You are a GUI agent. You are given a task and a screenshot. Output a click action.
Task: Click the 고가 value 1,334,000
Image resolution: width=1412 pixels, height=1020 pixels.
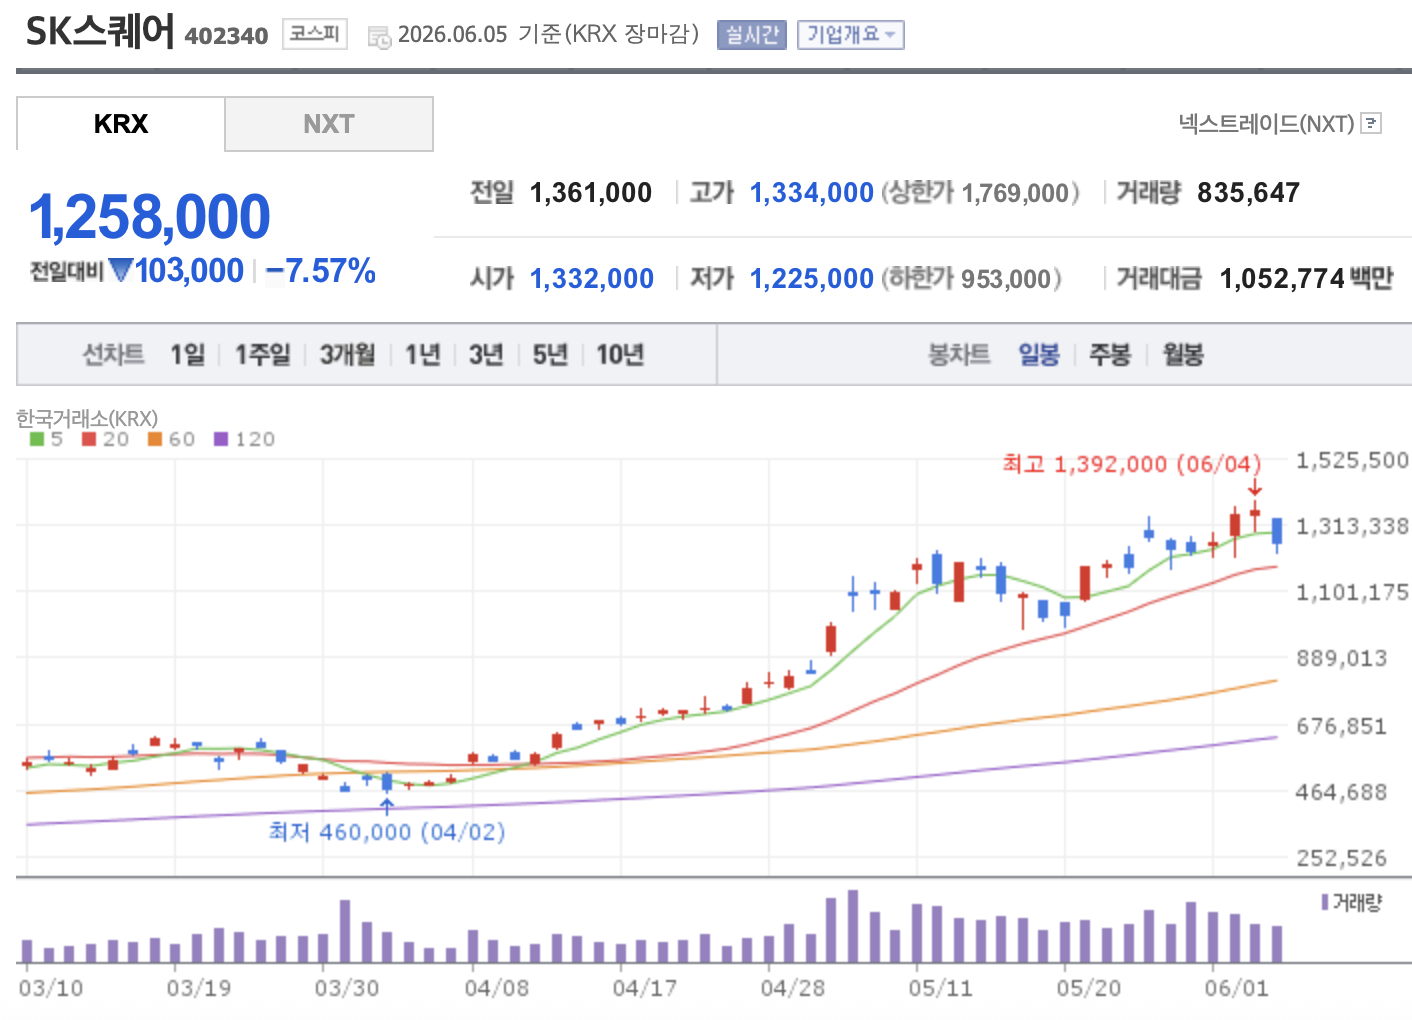(x=812, y=192)
